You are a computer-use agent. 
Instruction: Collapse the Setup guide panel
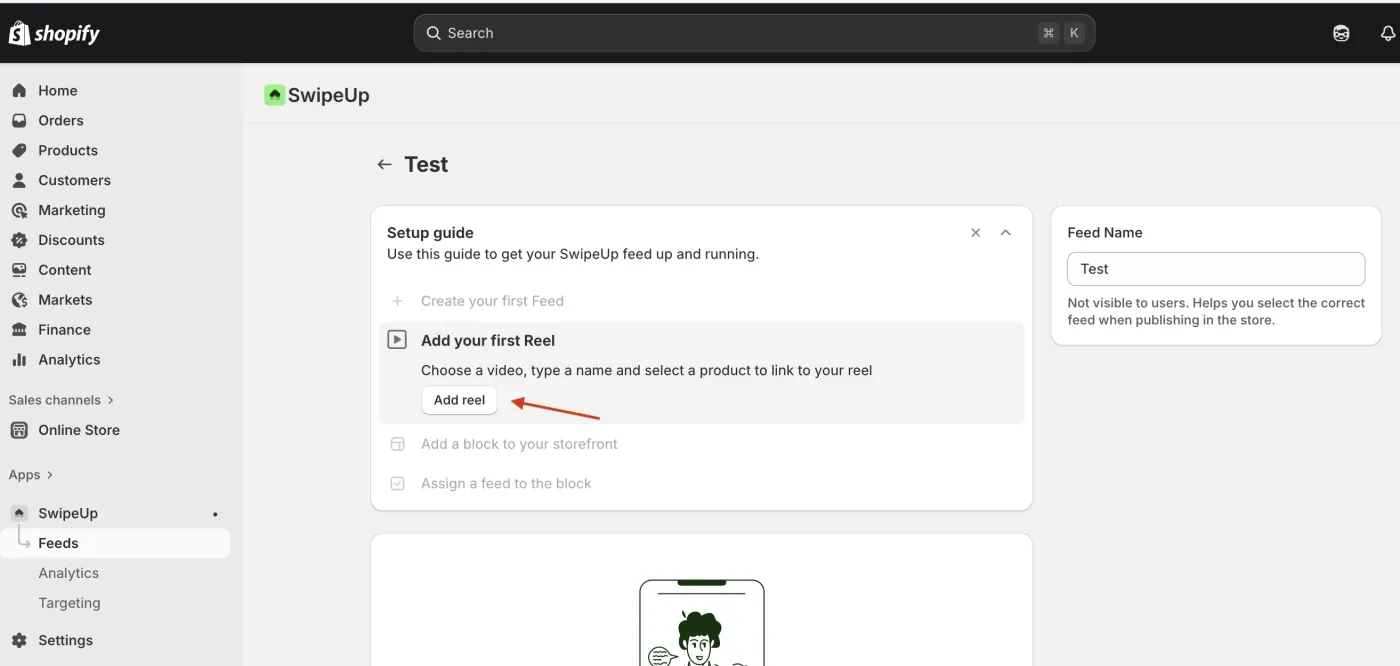(1006, 233)
